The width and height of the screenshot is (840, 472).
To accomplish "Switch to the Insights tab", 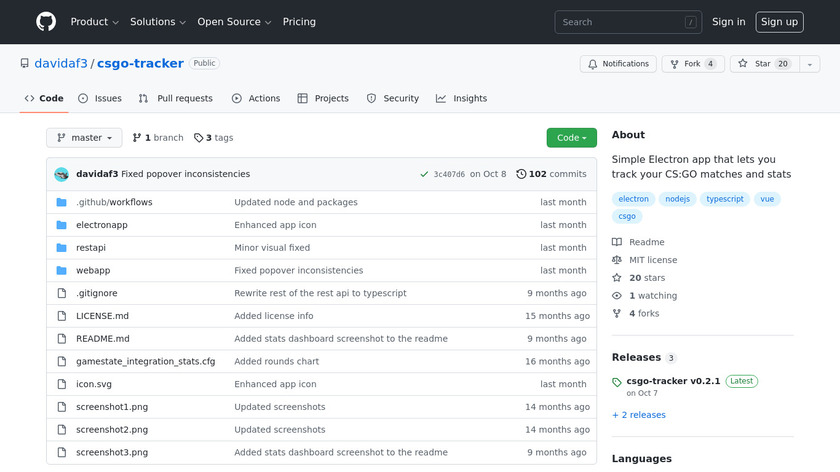I will click(x=461, y=99).
